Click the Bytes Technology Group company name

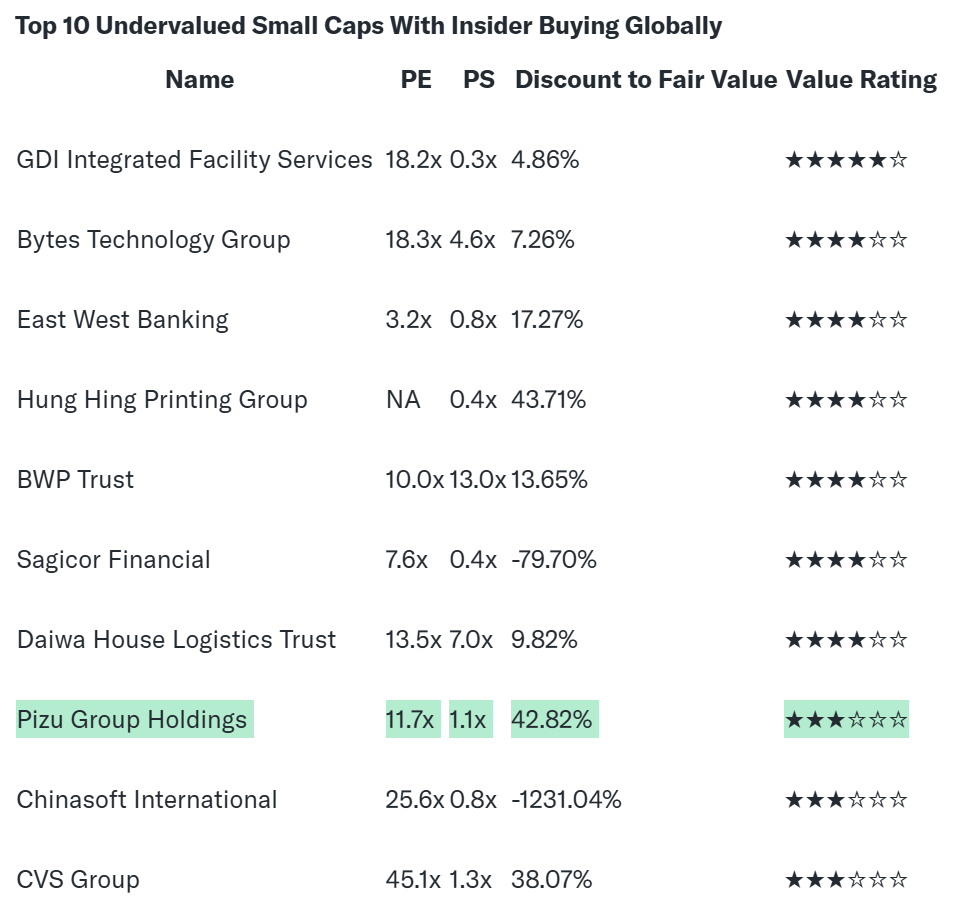153,240
